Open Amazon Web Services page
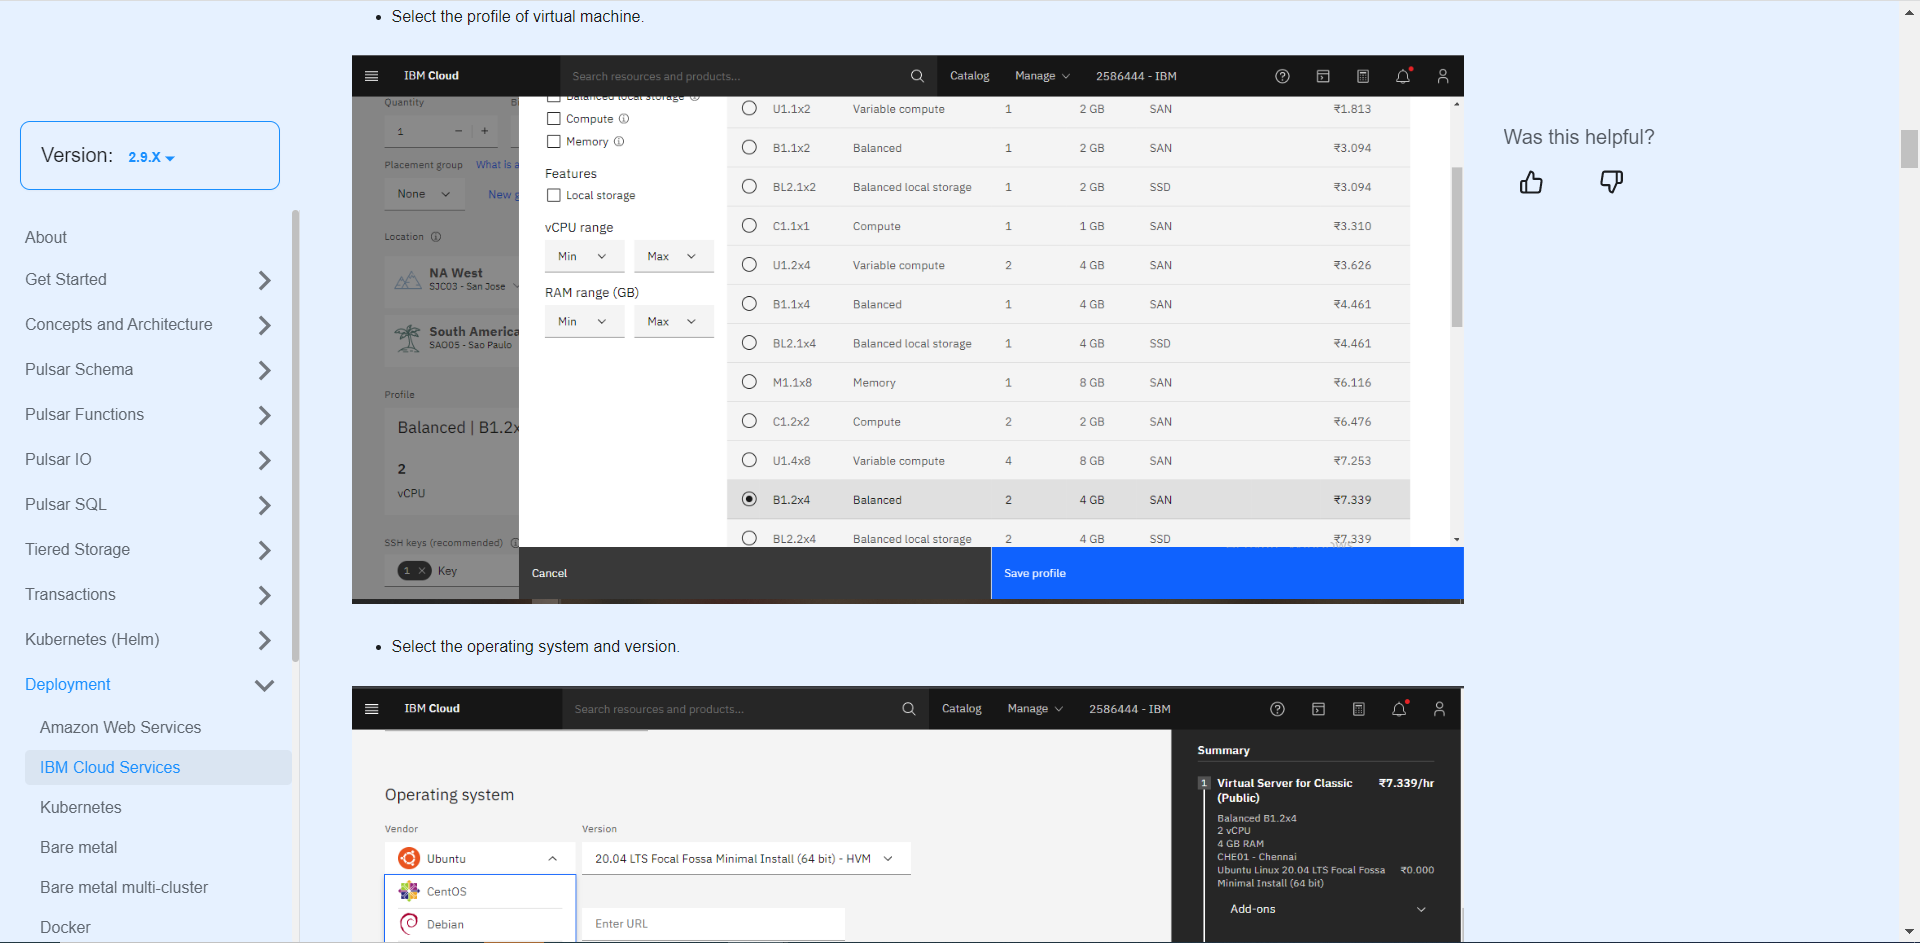 pyautogui.click(x=120, y=727)
